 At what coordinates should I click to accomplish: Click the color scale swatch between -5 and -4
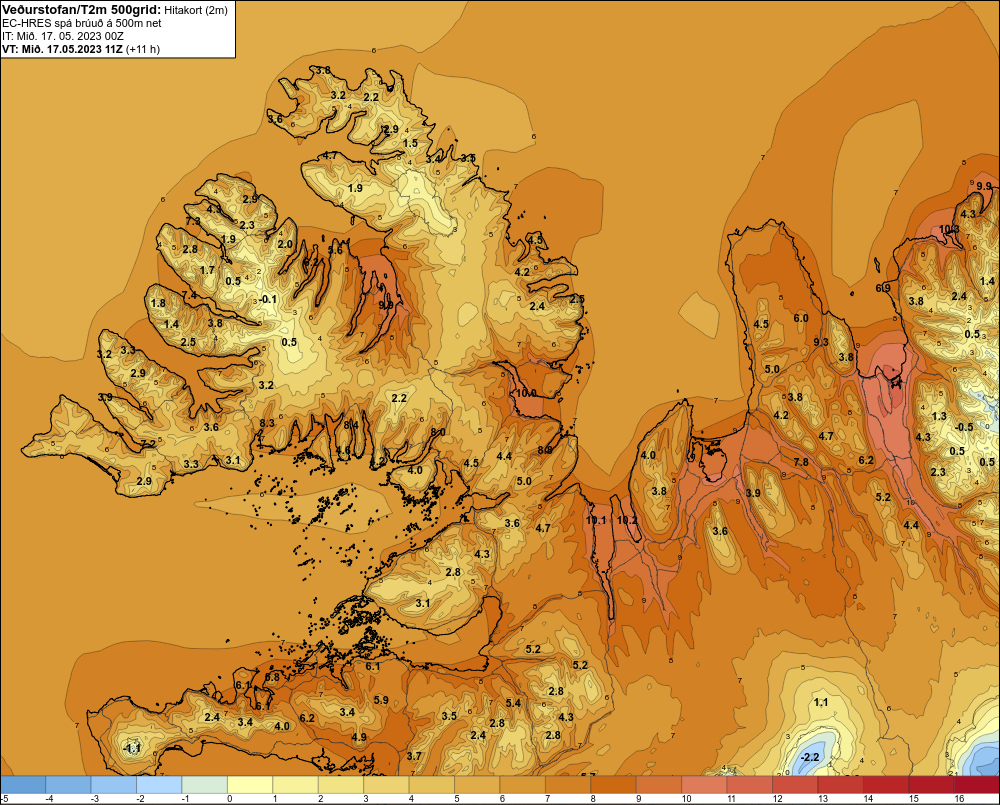(x=24, y=784)
